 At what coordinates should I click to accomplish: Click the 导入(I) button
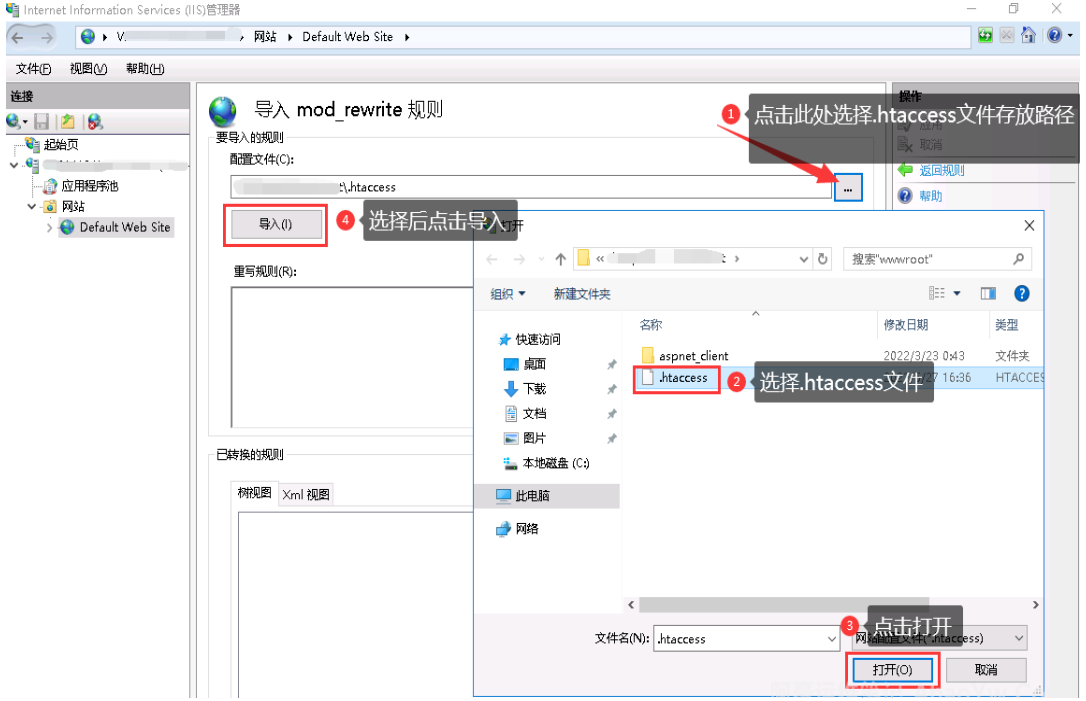point(276,225)
